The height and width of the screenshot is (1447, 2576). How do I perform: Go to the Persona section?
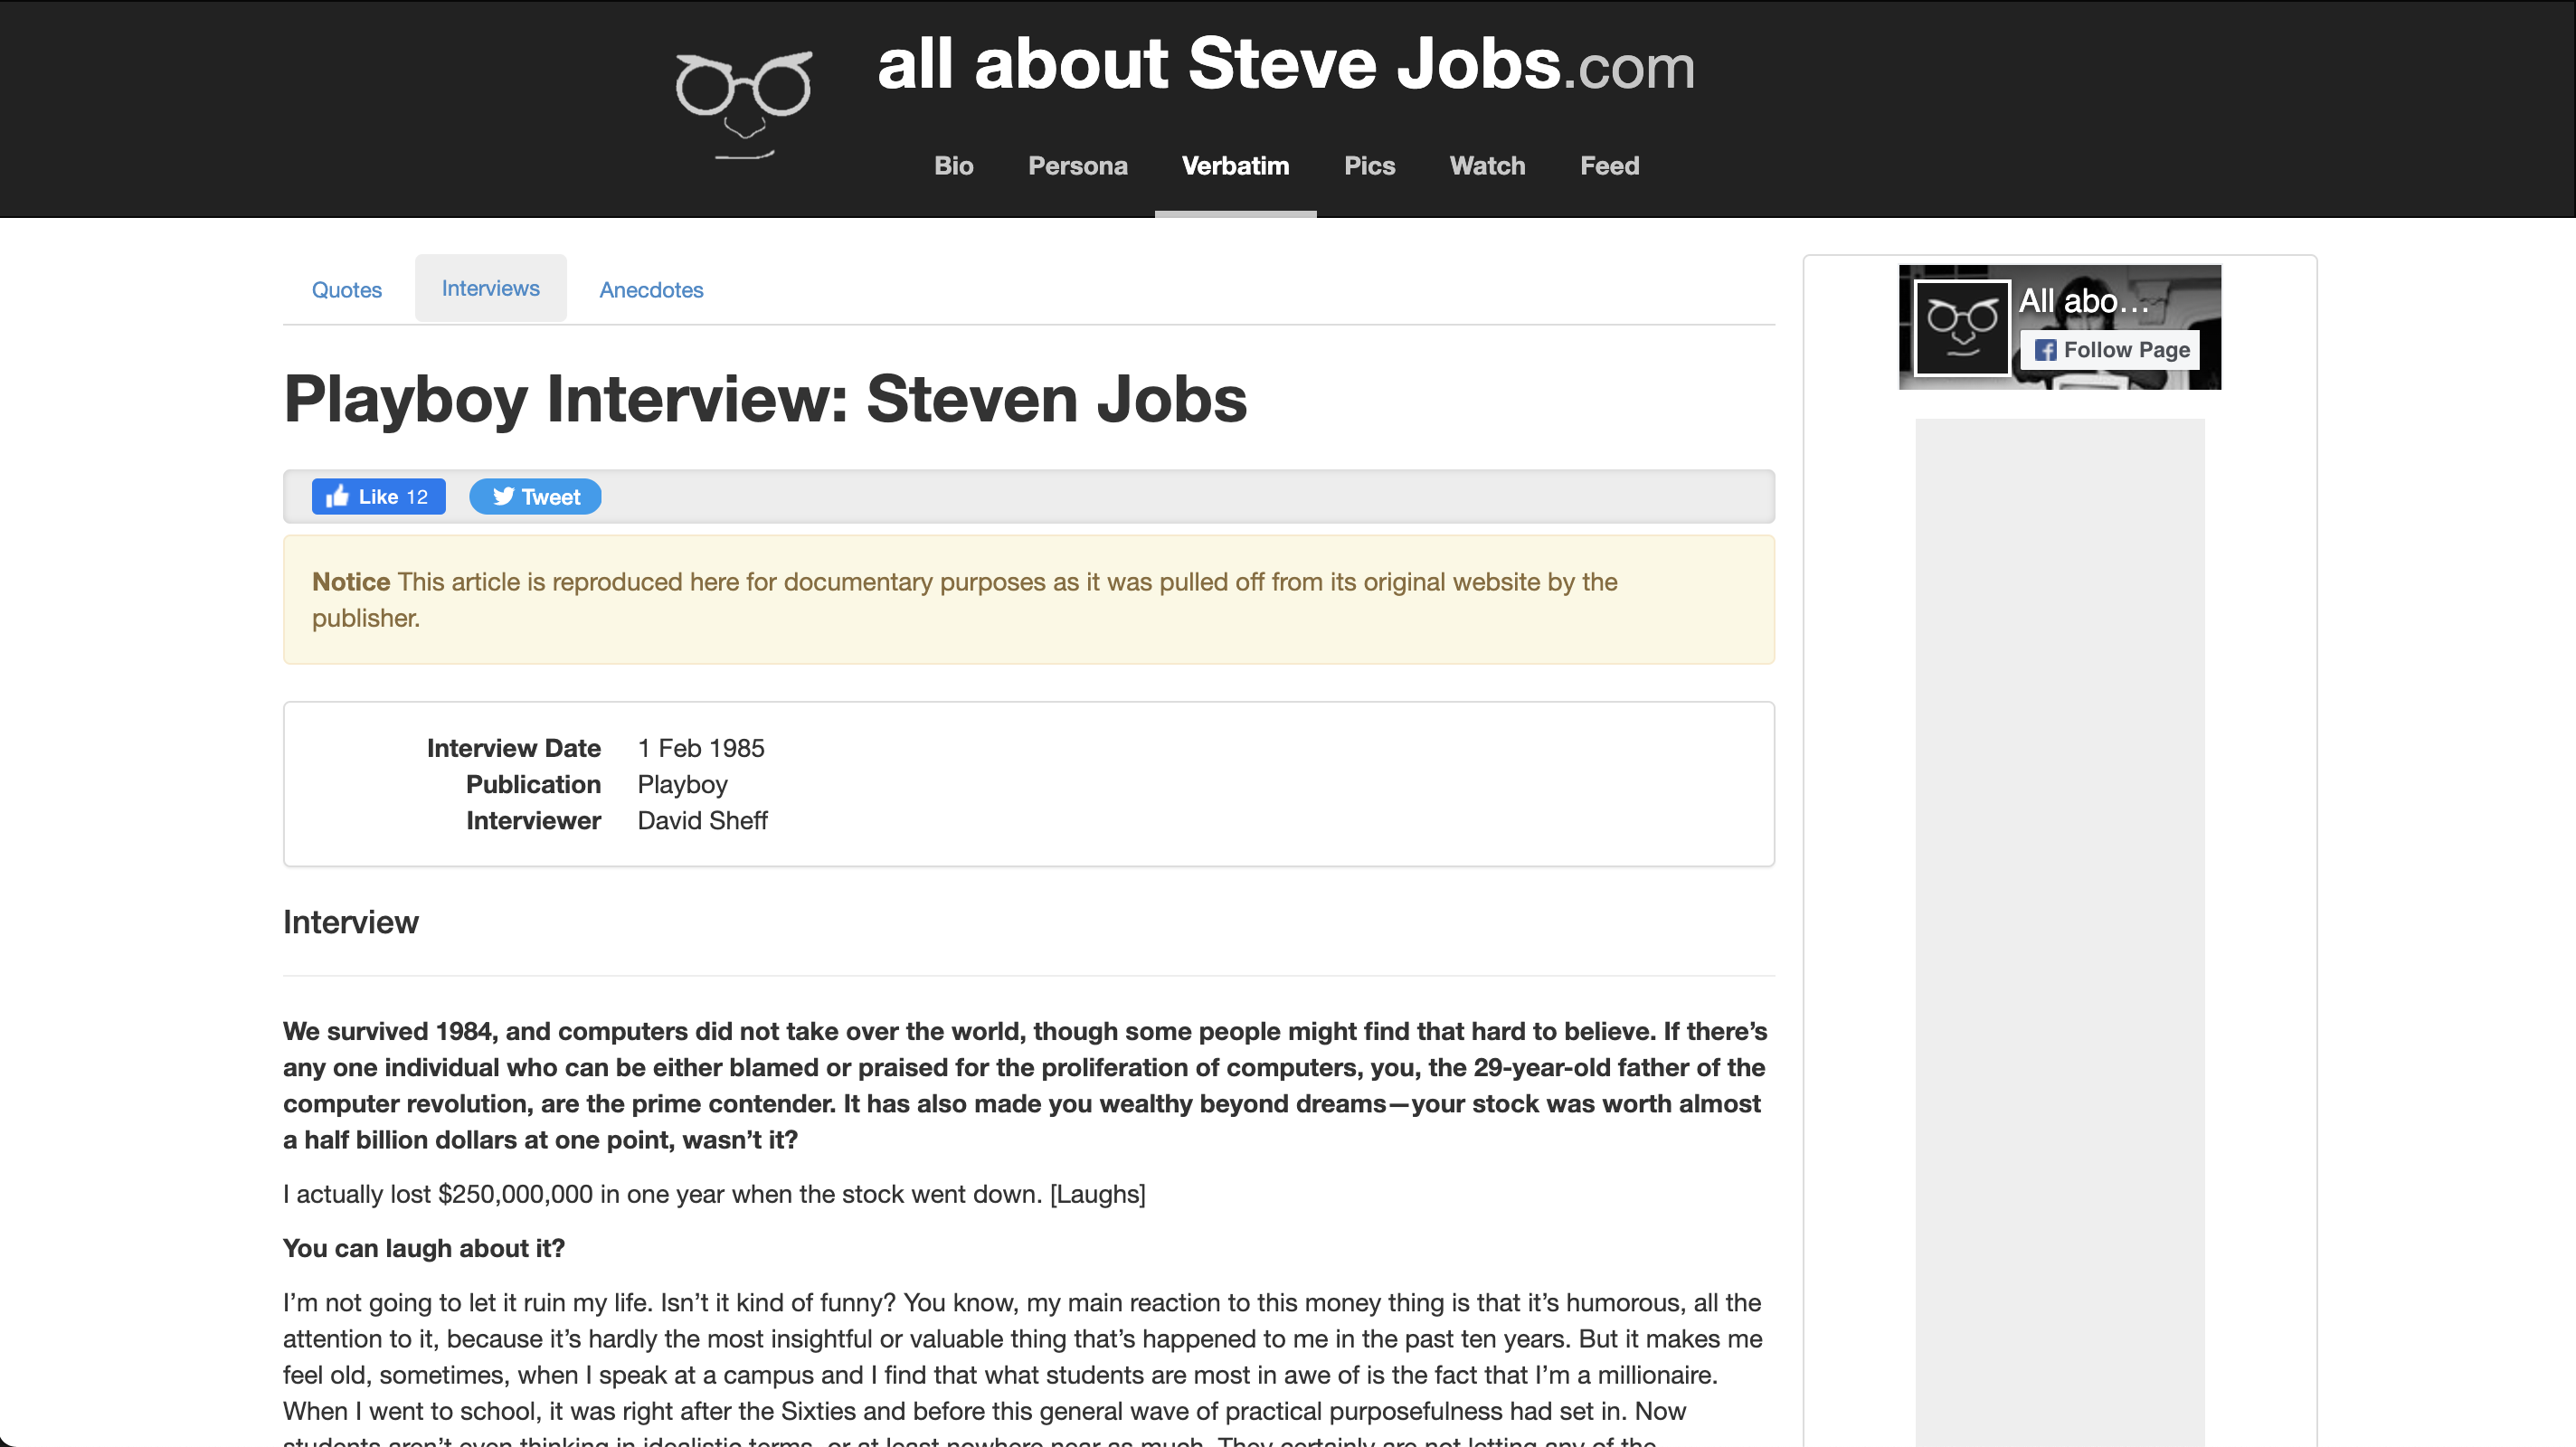point(1077,166)
